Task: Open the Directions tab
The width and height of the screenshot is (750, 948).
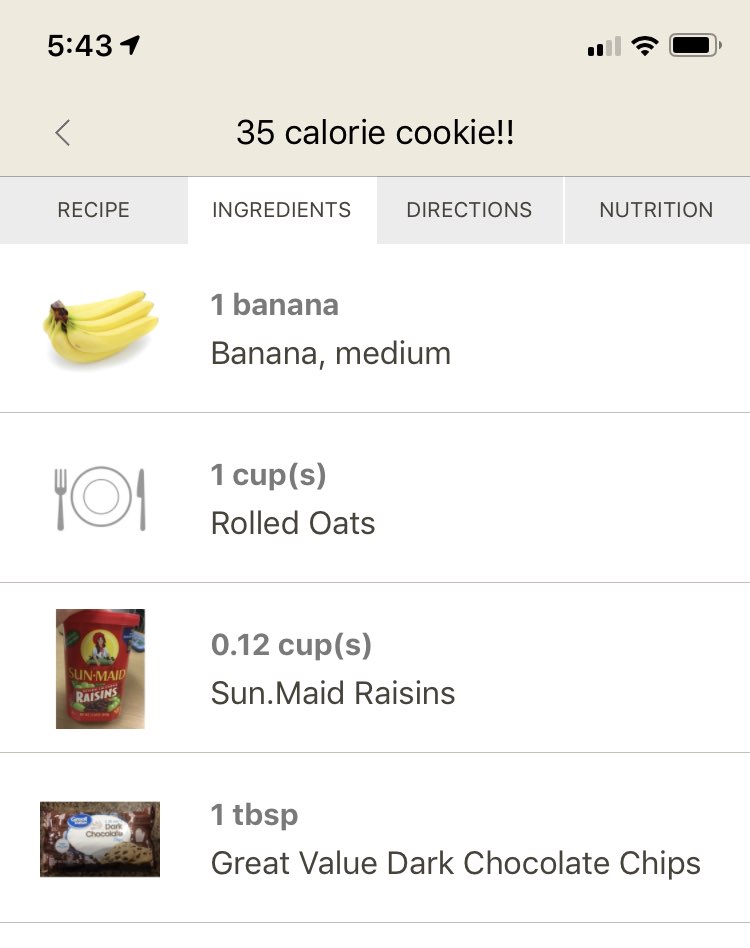Action: point(469,210)
